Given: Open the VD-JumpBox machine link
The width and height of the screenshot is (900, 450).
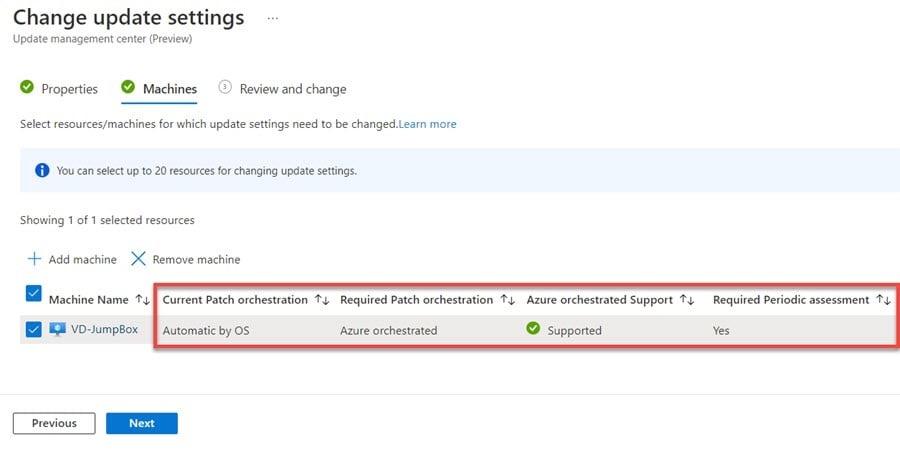Looking at the screenshot, I should 104,329.
